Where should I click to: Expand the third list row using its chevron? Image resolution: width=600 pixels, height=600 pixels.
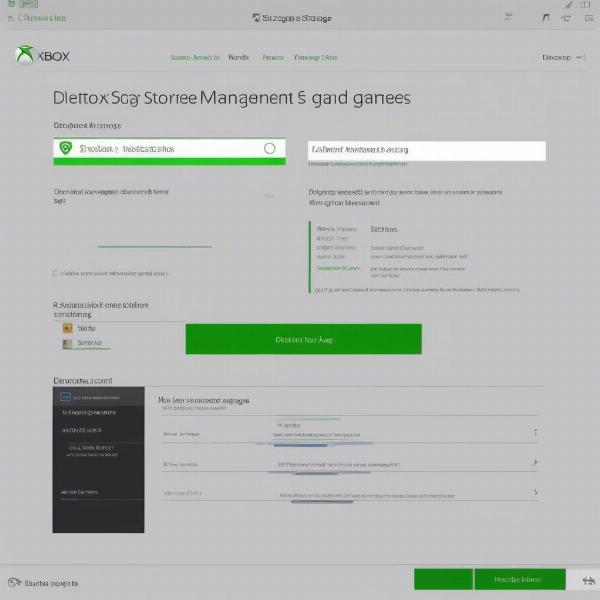536,492
